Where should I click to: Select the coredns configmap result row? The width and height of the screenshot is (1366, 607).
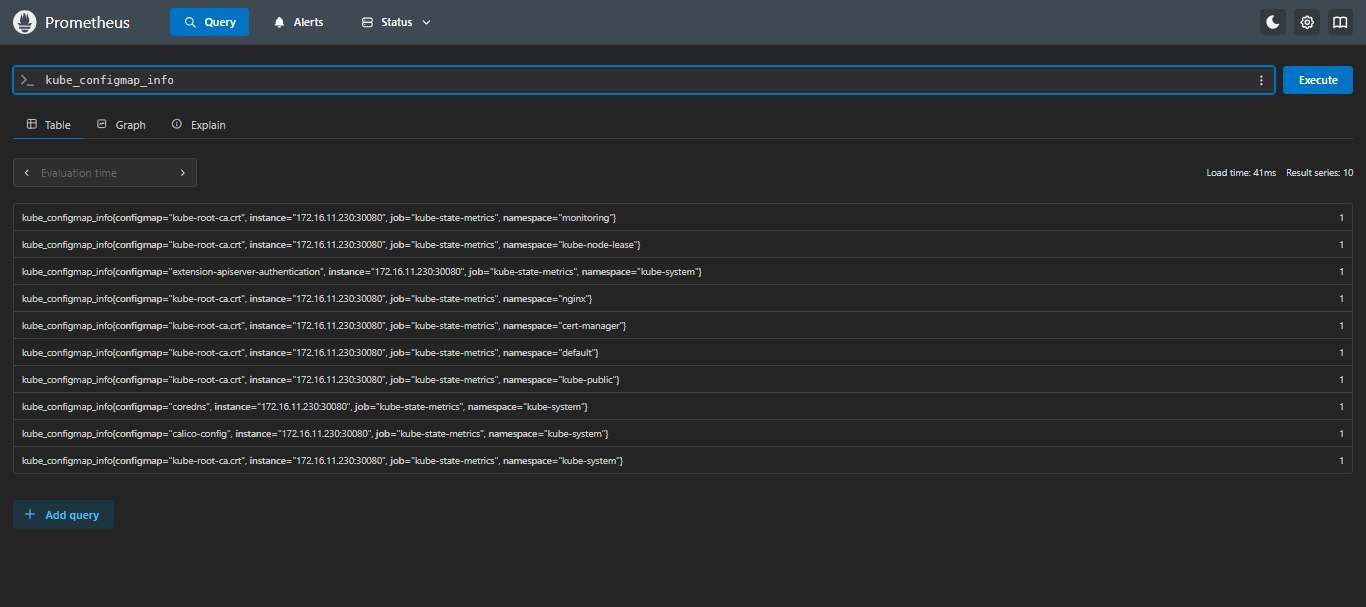pyautogui.click(x=305, y=406)
